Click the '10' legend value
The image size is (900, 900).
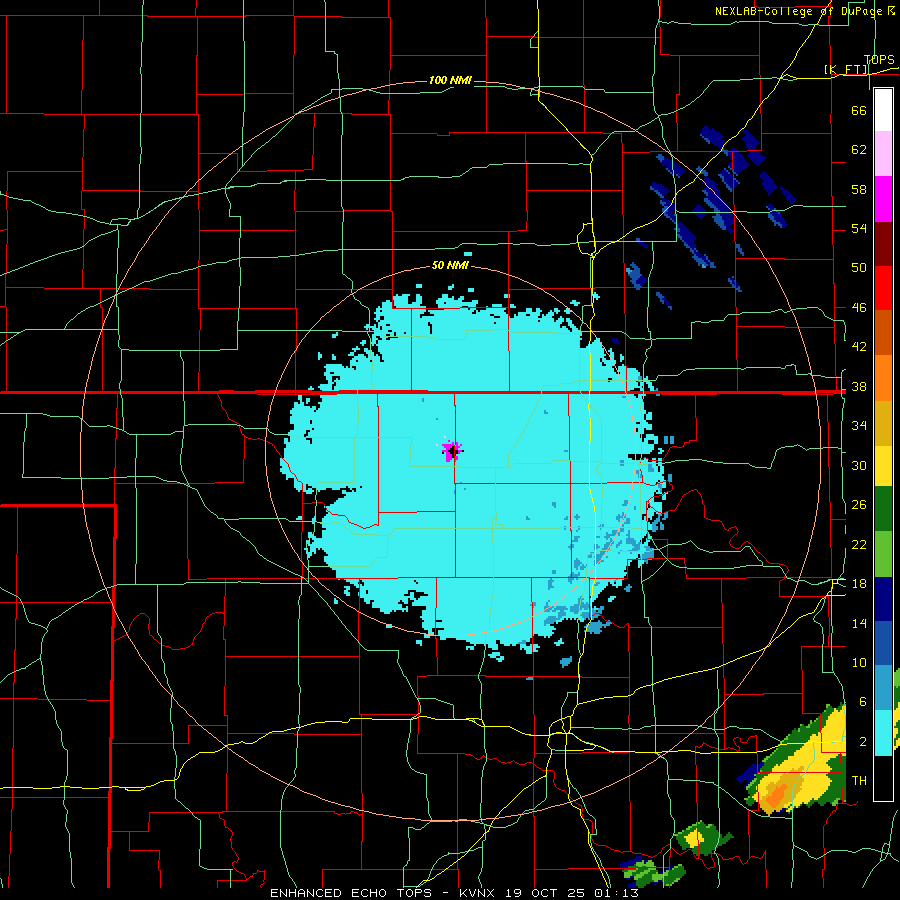859,662
